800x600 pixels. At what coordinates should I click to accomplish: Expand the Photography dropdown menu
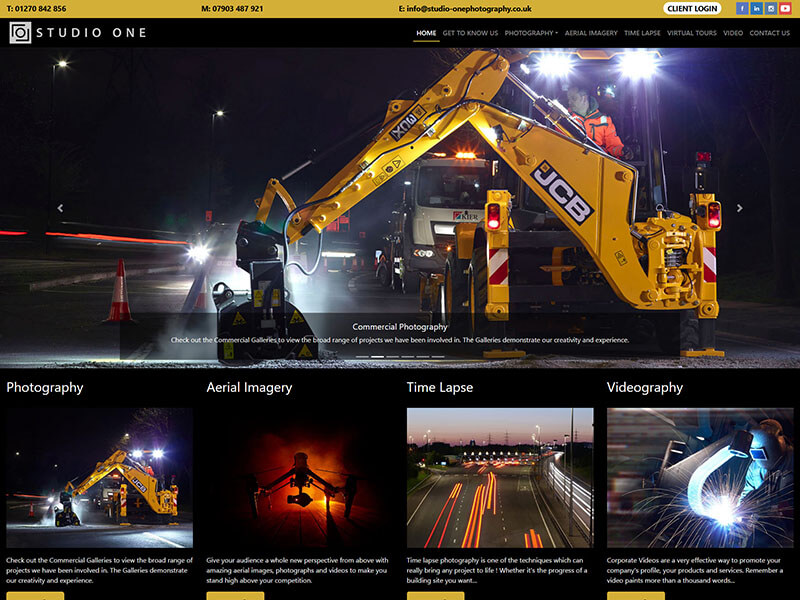click(531, 33)
